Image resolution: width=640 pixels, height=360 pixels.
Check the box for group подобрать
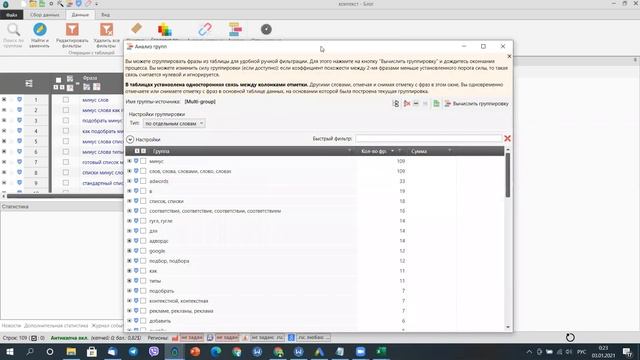point(143,291)
